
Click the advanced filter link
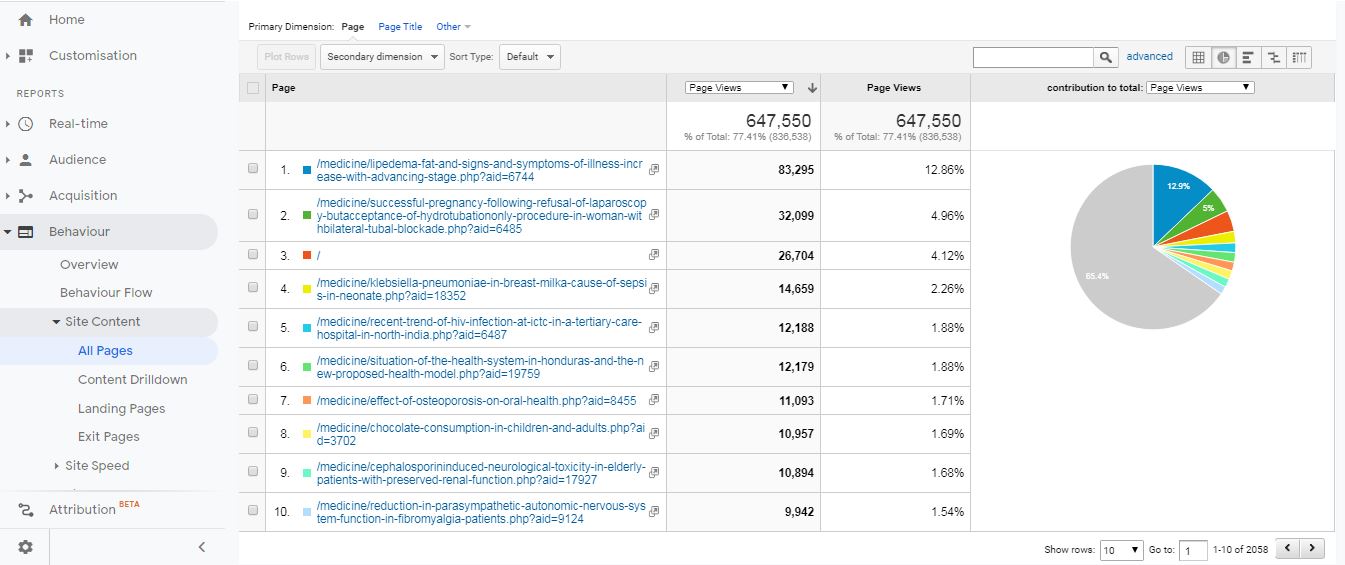[1149, 57]
